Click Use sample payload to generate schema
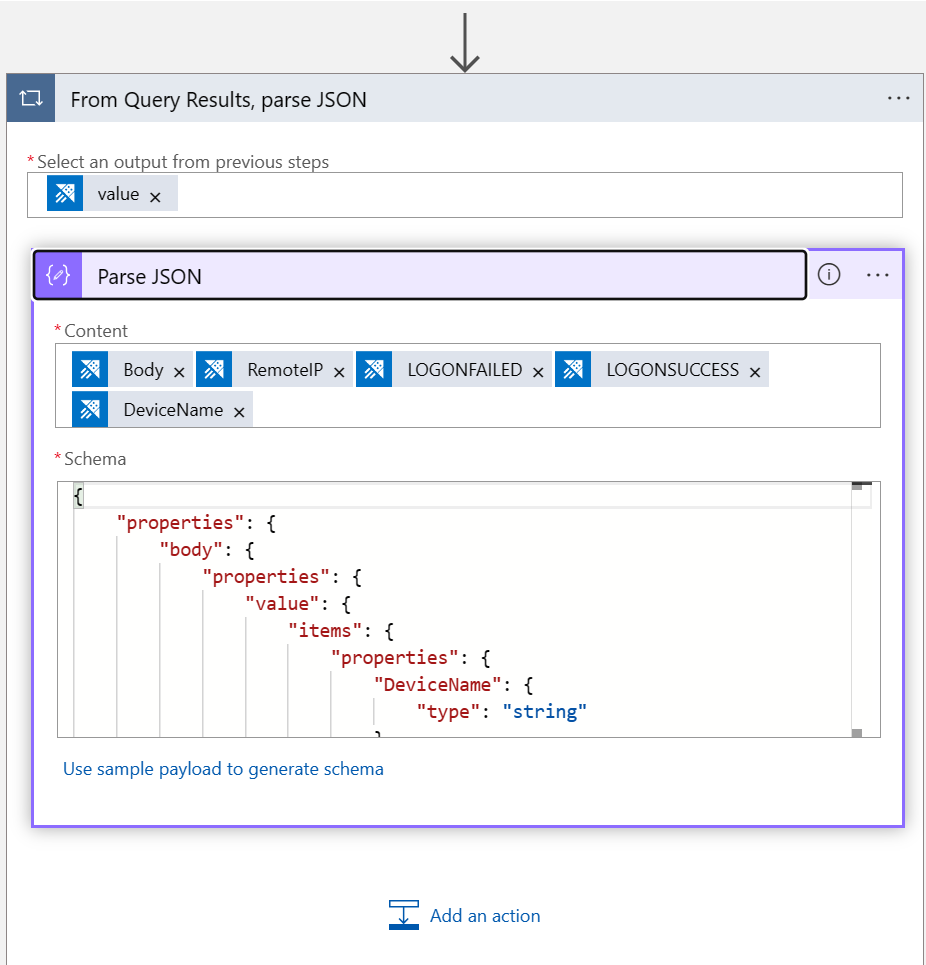This screenshot has width=926, height=965. click(223, 769)
